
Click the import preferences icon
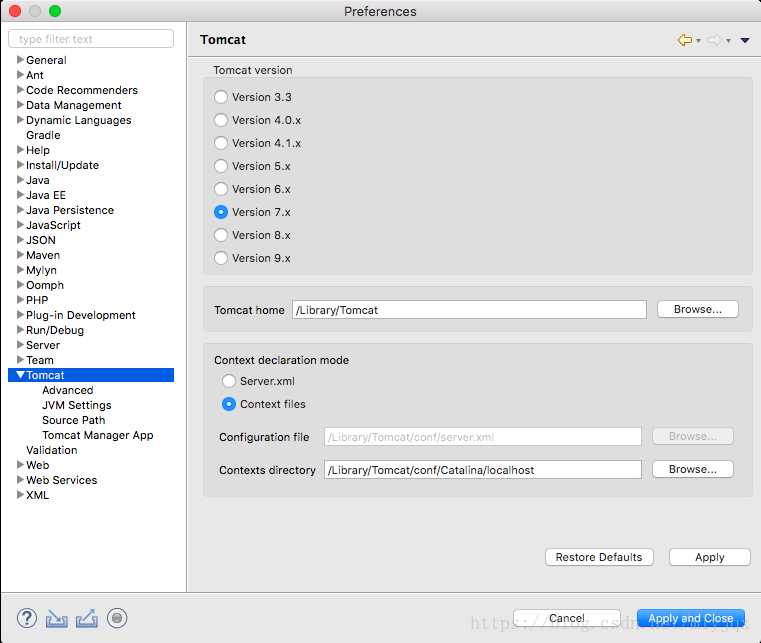tap(57, 619)
